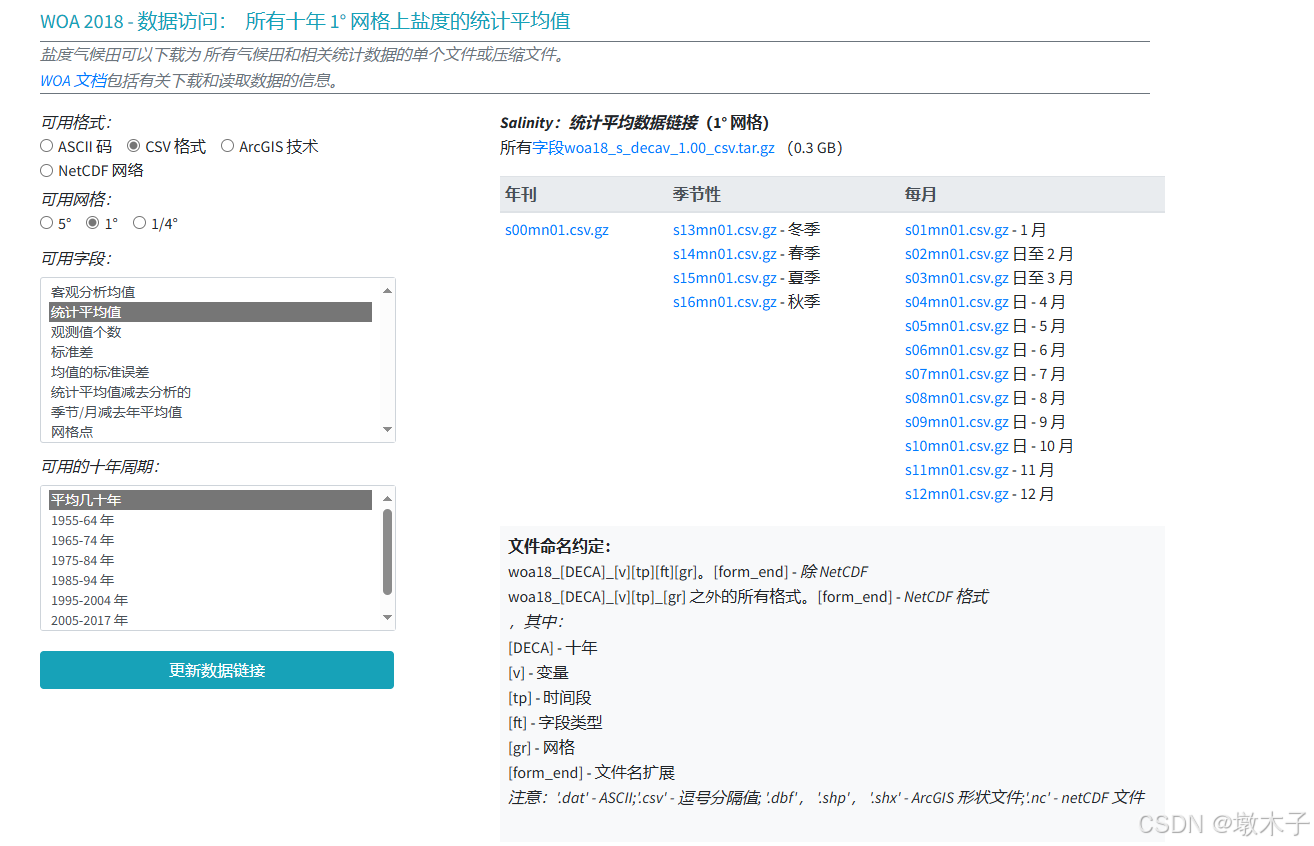Select the ASCII 码 format radio button
Viewport: 1314px width, 846px height.
46,145
